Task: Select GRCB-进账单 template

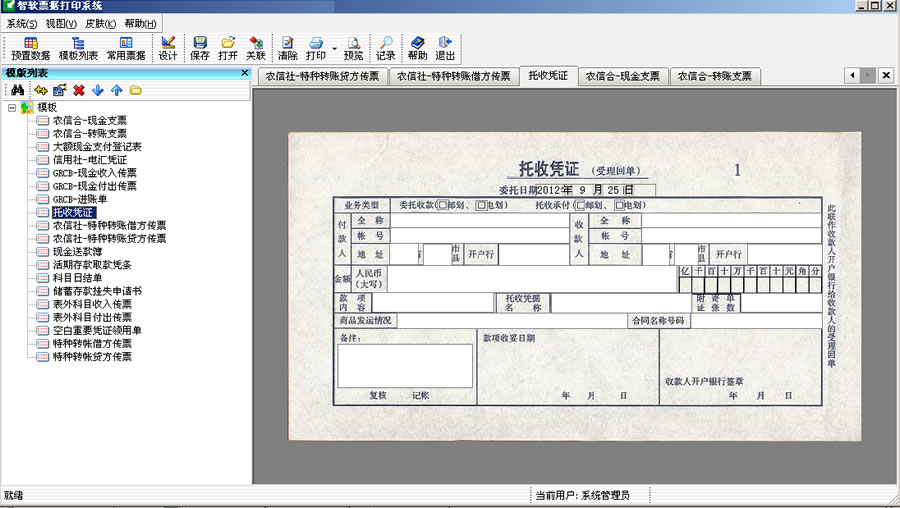Action: [80, 199]
